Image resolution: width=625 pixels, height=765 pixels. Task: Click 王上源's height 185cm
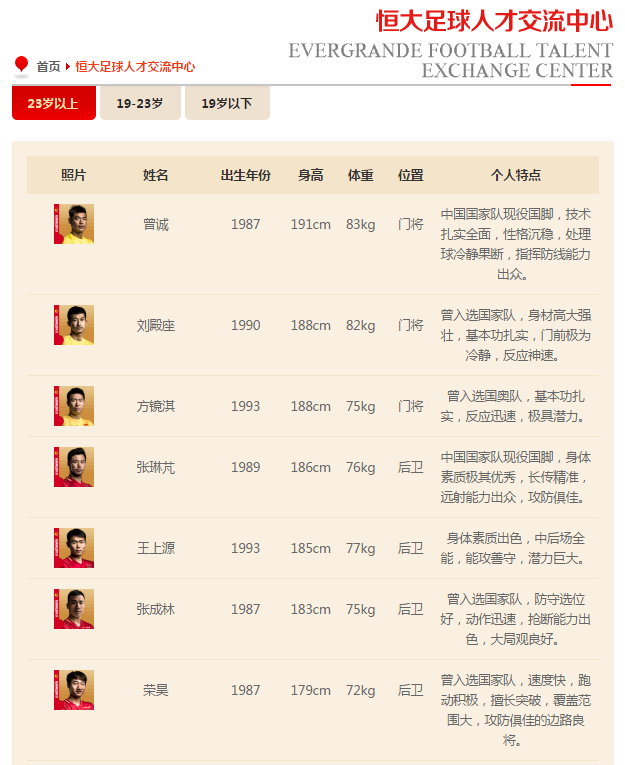(x=311, y=548)
